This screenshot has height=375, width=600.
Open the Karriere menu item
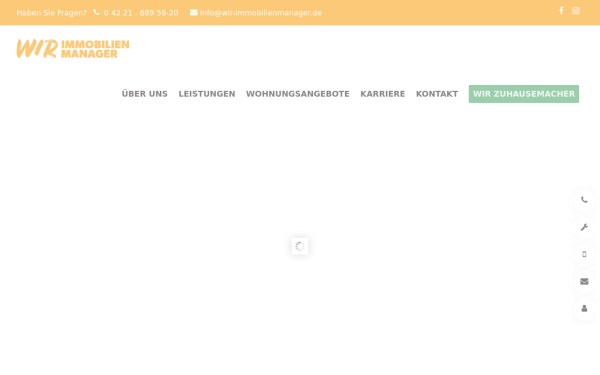pyautogui.click(x=383, y=94)
